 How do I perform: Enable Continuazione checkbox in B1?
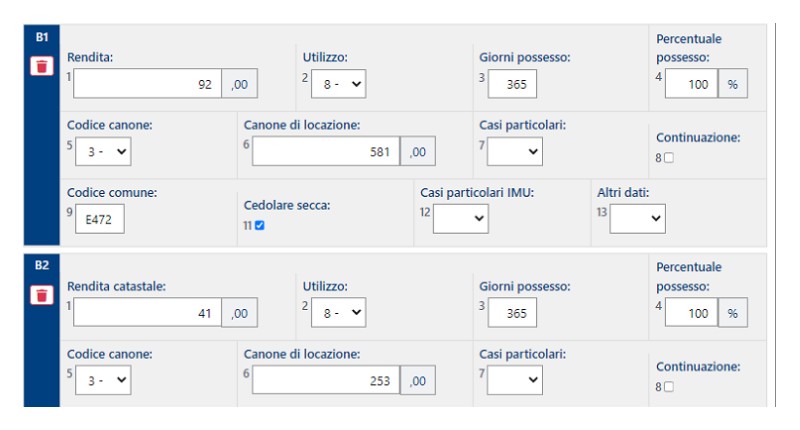coord(669,158)
